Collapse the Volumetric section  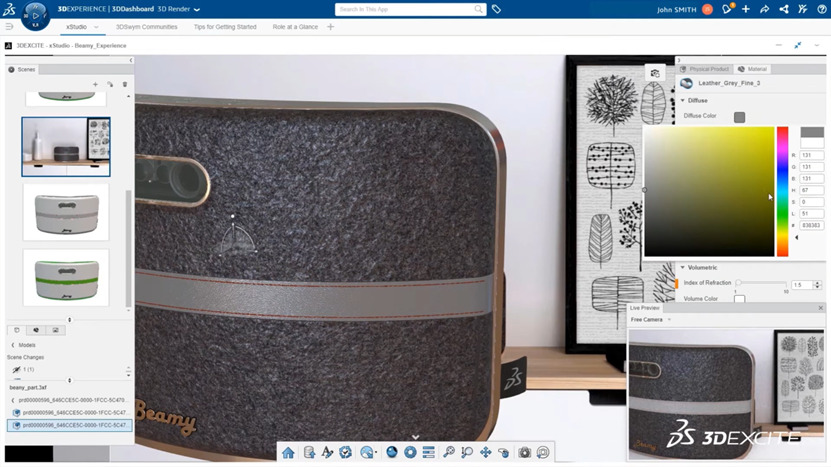pos(683,268)
